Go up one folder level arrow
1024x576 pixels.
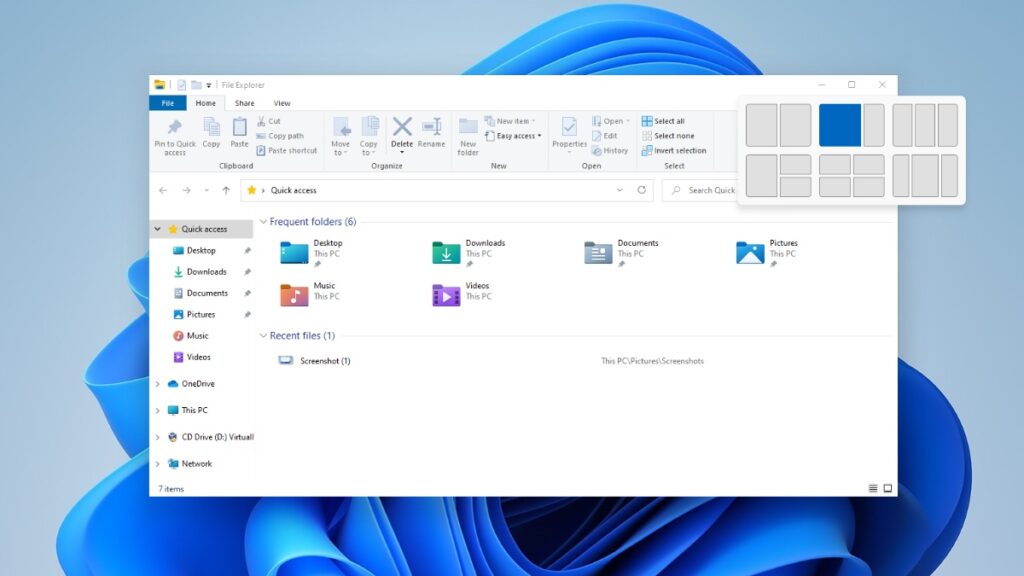pyautogui.click(x=226, y=190)
